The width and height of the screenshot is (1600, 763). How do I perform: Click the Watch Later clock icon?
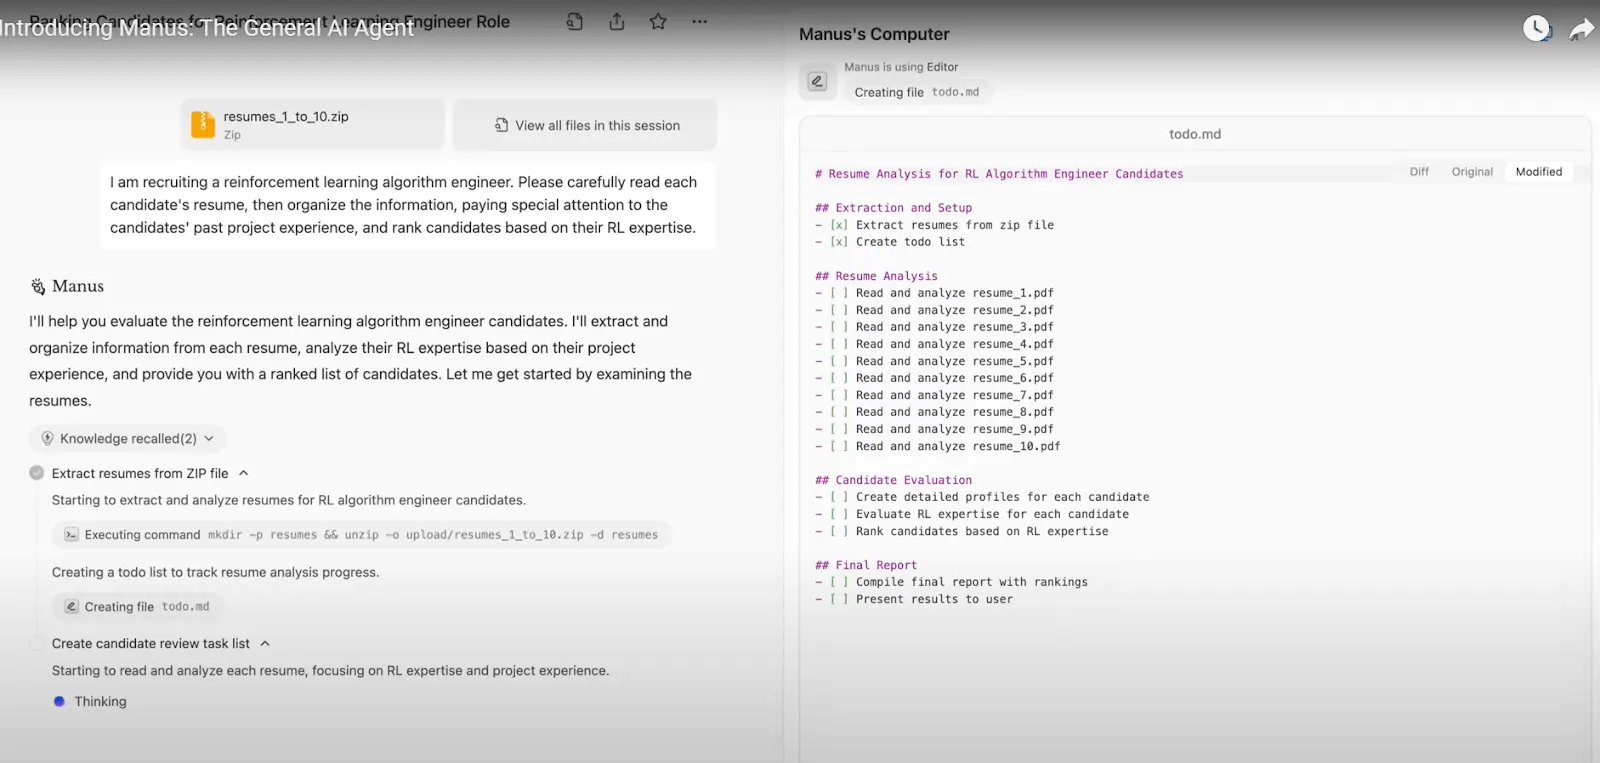[1536, 29]
